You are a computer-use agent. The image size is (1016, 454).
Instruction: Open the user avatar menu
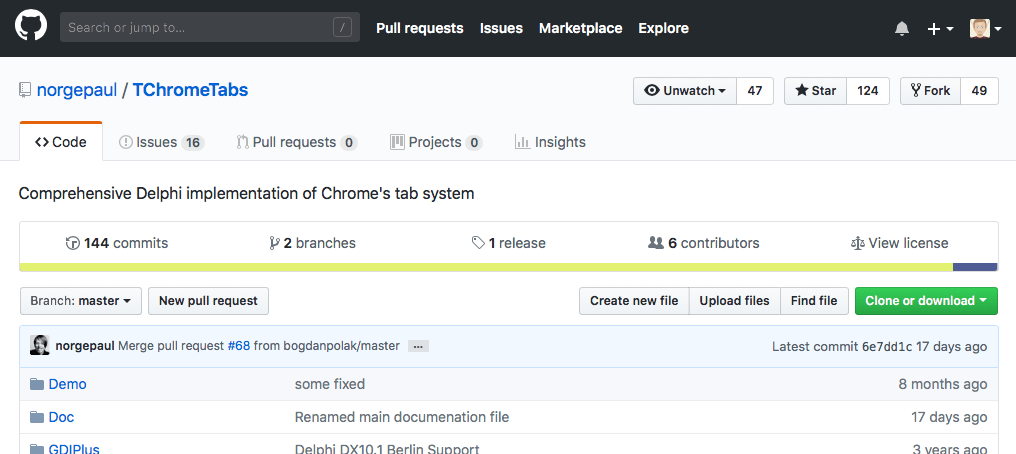click(x=986, y=28)
